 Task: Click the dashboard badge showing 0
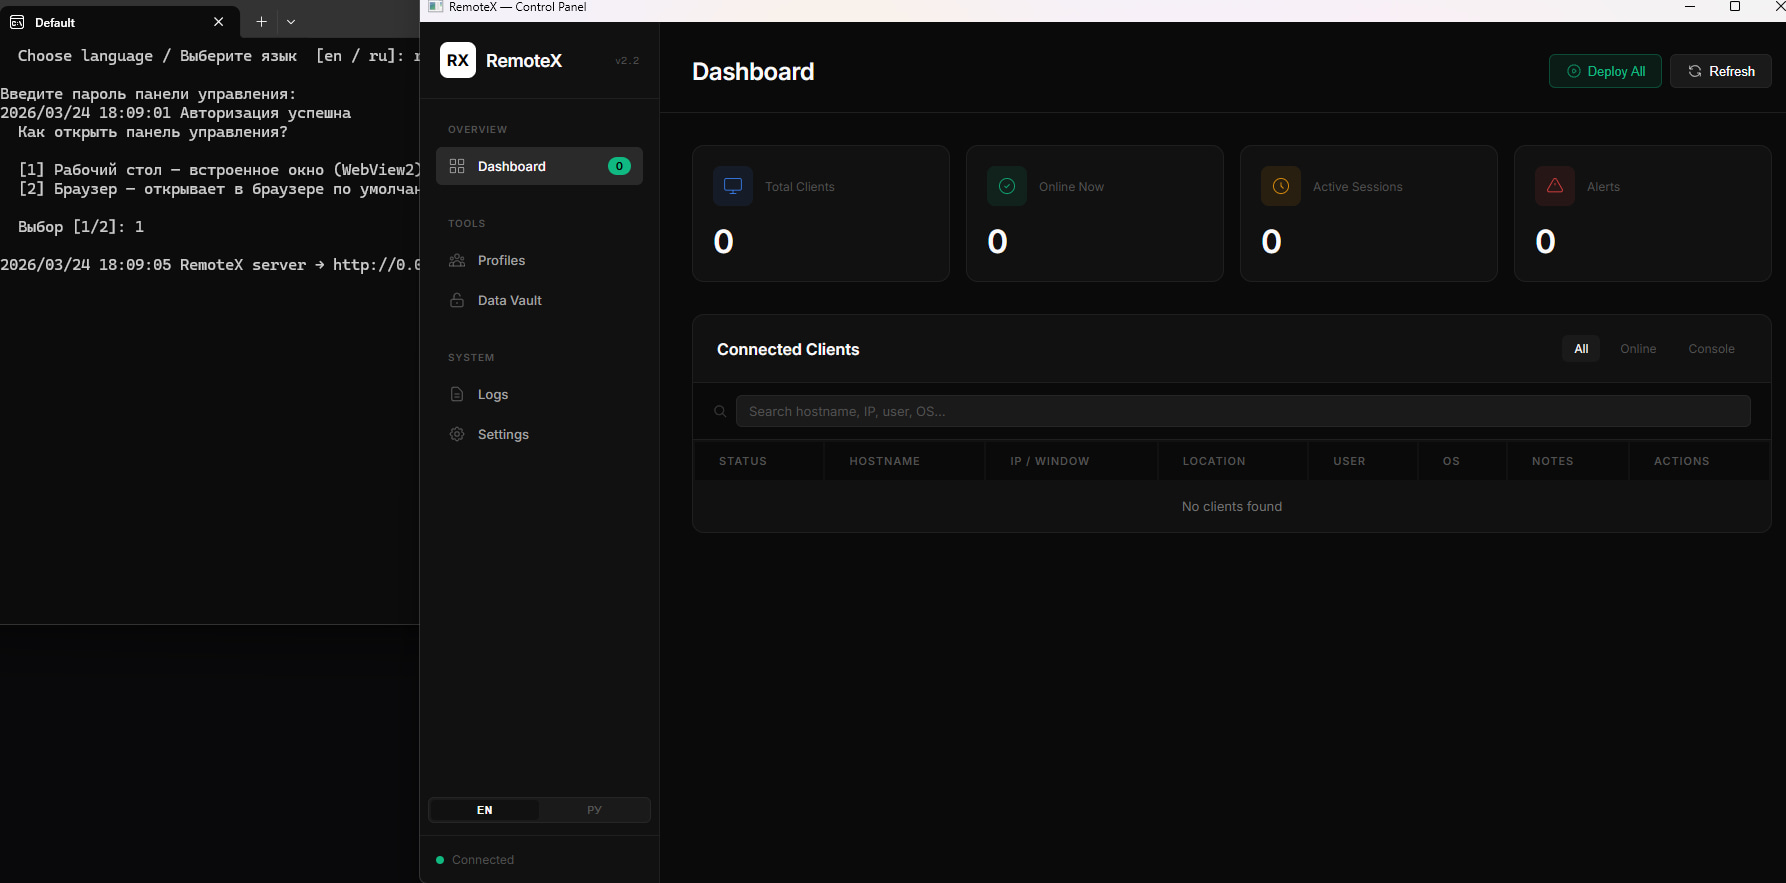(620, 166)
